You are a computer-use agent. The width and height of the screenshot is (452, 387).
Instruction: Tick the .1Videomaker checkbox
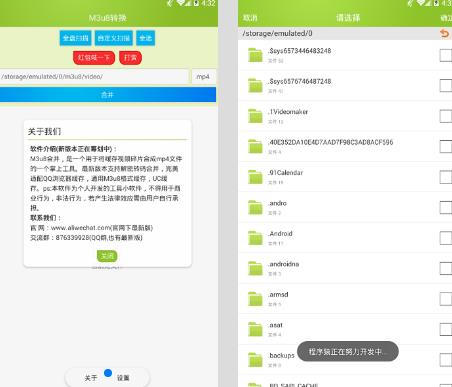pyautogui.click(x=446, y=116)
